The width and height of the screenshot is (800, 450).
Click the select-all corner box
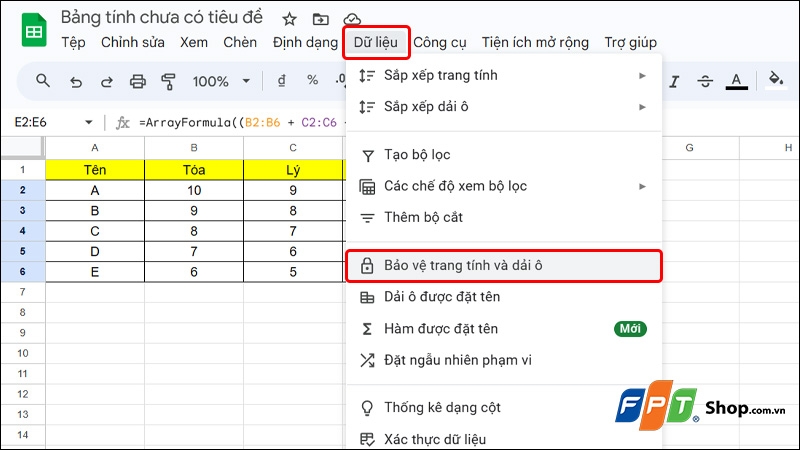22,147
